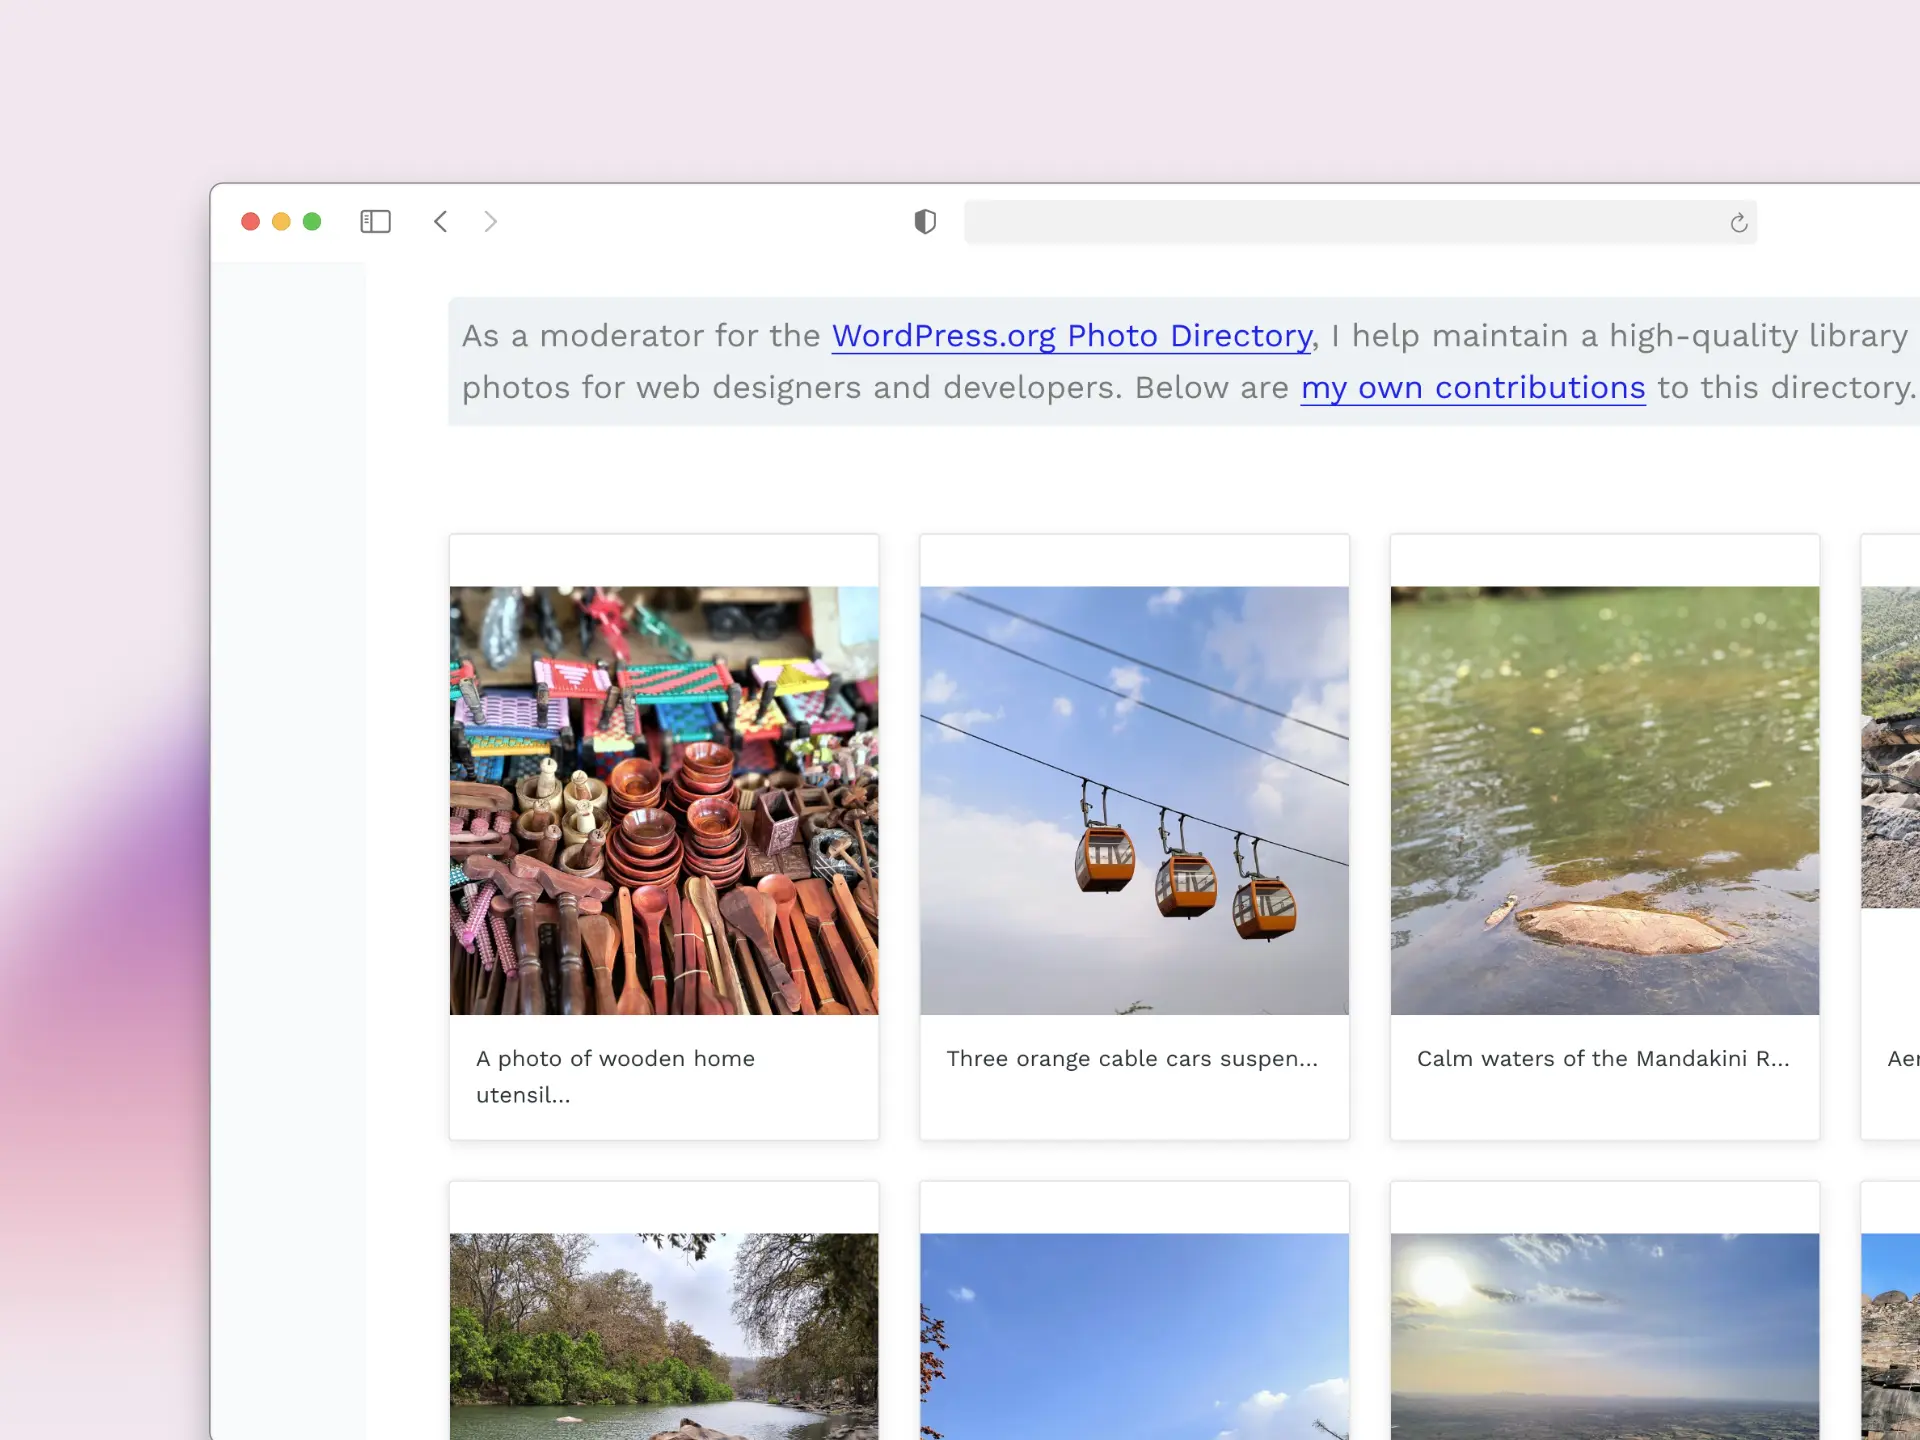Click the green fullscreen window button

point(312,221)
